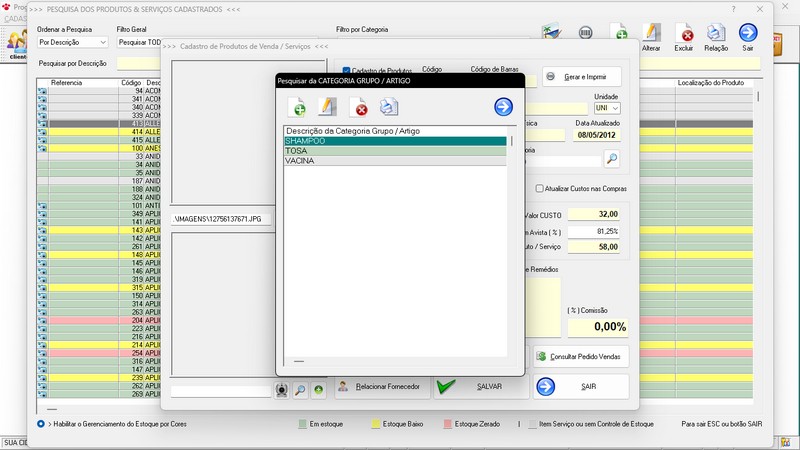Delete selected category with red X icon

point(359,107)
